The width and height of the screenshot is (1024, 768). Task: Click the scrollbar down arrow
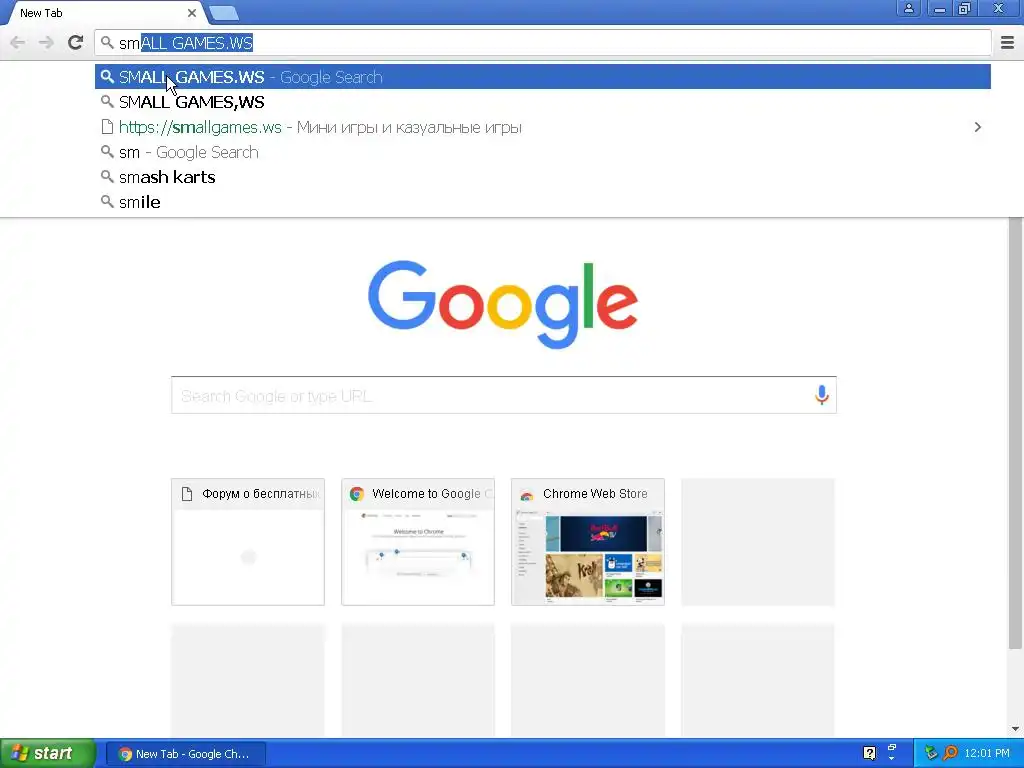click(x=1015, y=729)
